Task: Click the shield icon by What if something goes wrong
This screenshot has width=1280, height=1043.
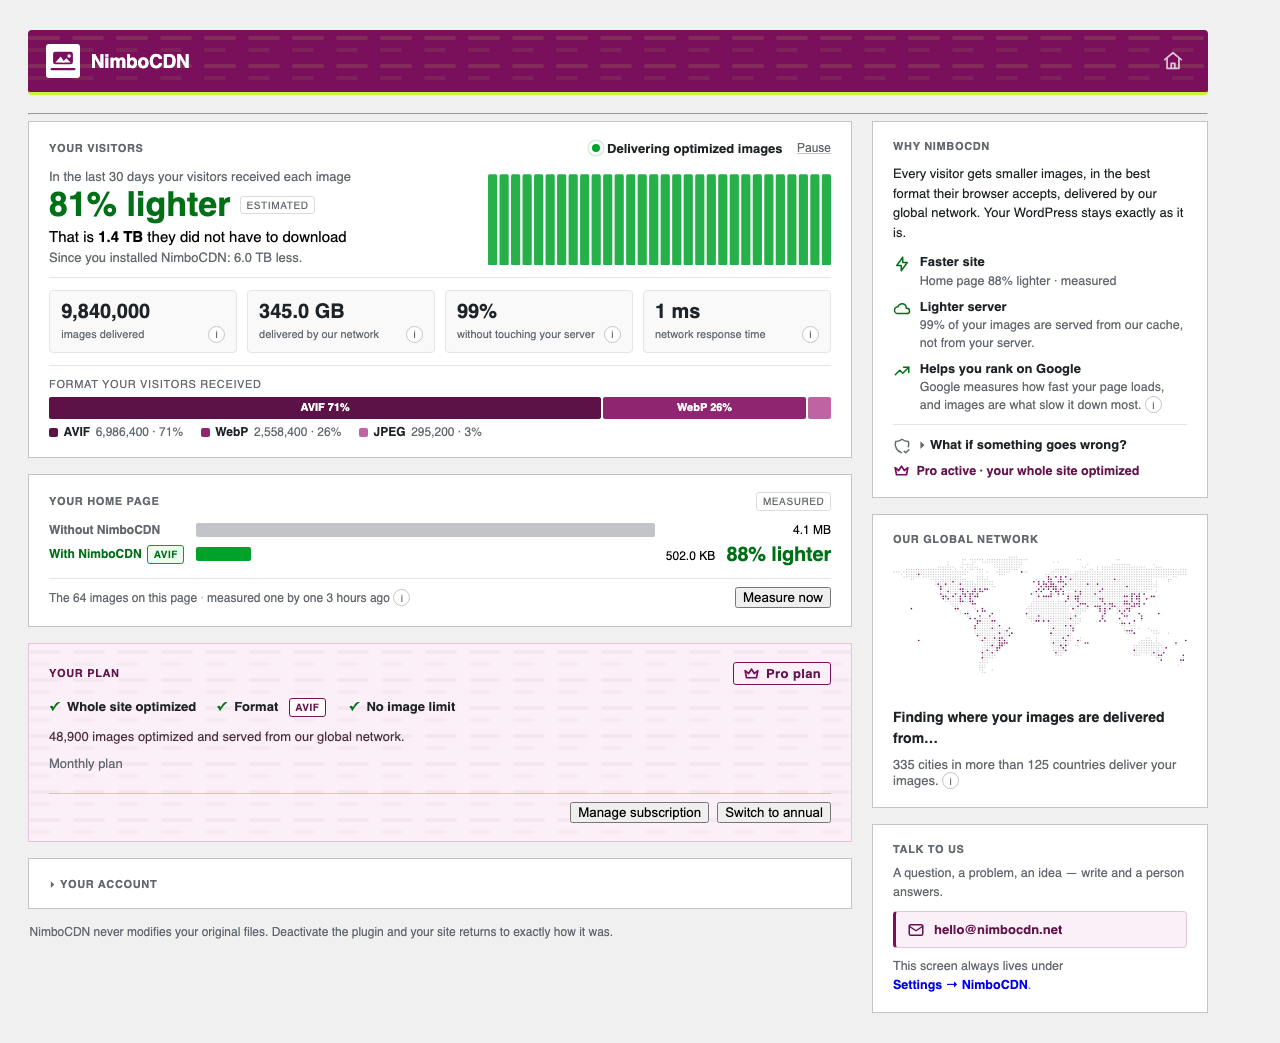Action: [x=902, y=446]
